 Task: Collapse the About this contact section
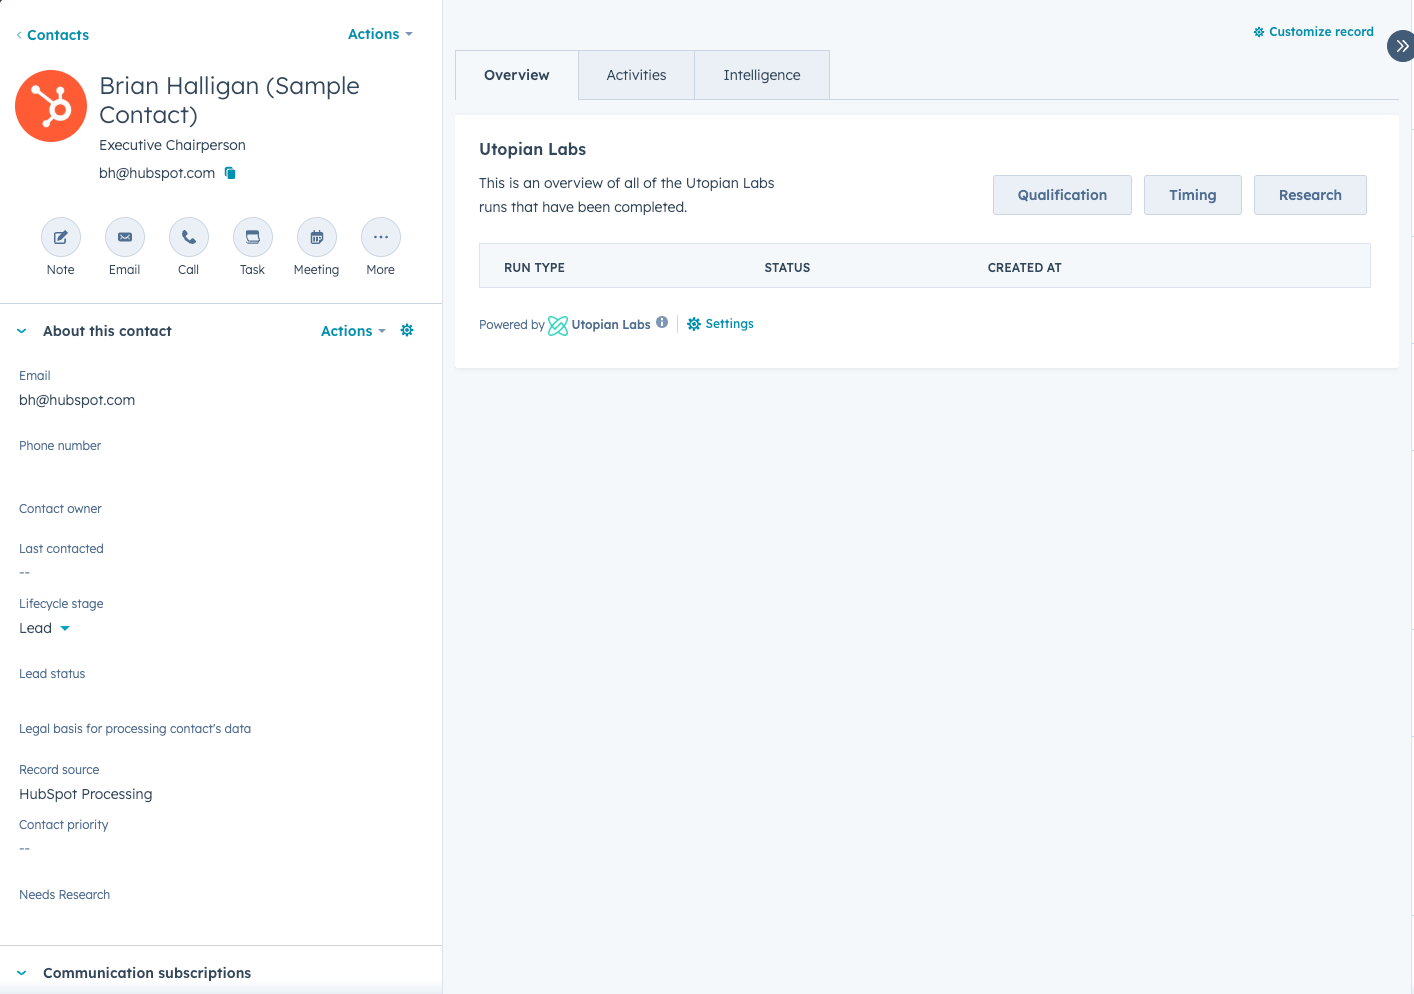tap(22, 331)
